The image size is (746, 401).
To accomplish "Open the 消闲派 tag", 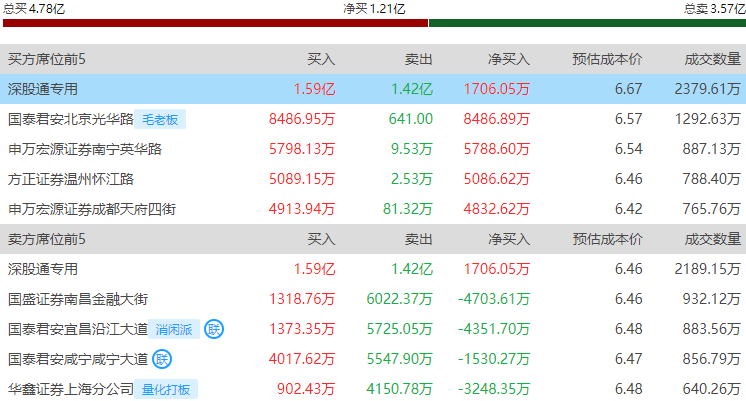I will click(x=174, y=329).
